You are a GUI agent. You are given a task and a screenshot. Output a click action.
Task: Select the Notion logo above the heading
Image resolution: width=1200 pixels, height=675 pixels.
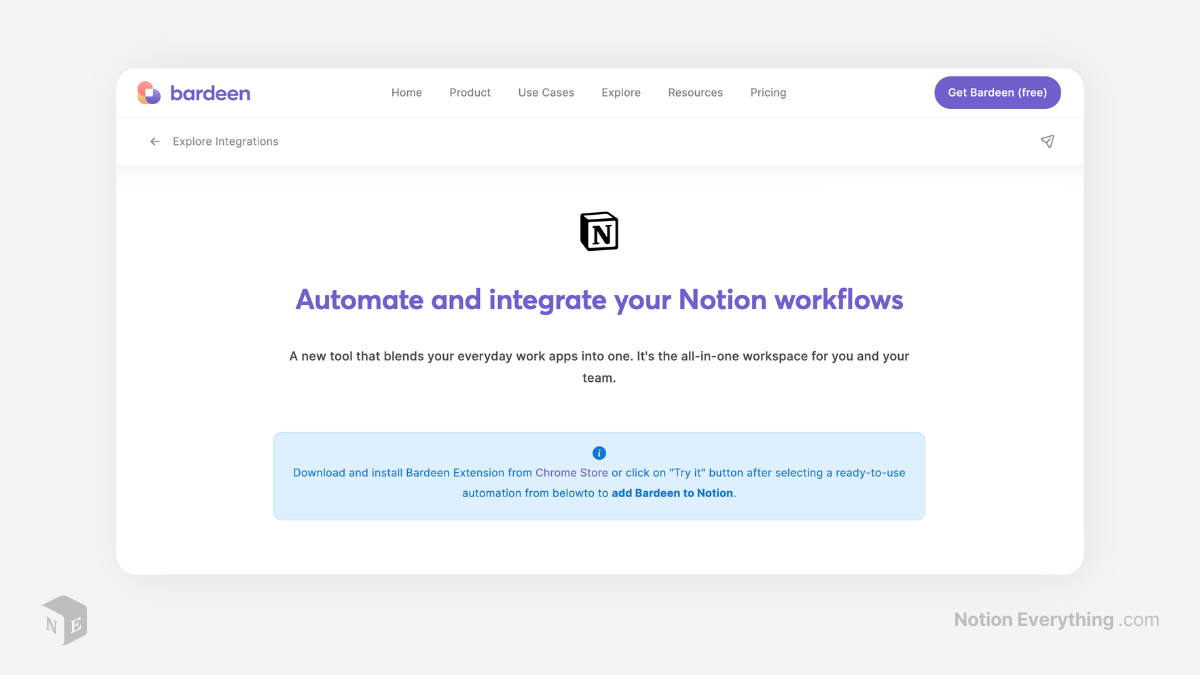click(599, 230)
